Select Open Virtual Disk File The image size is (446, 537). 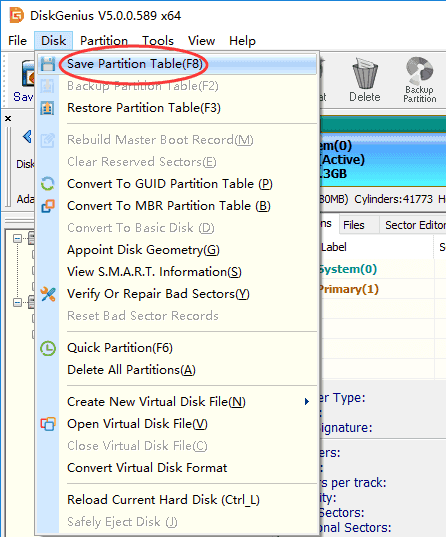pyautogui.click(x=177, y=424)
